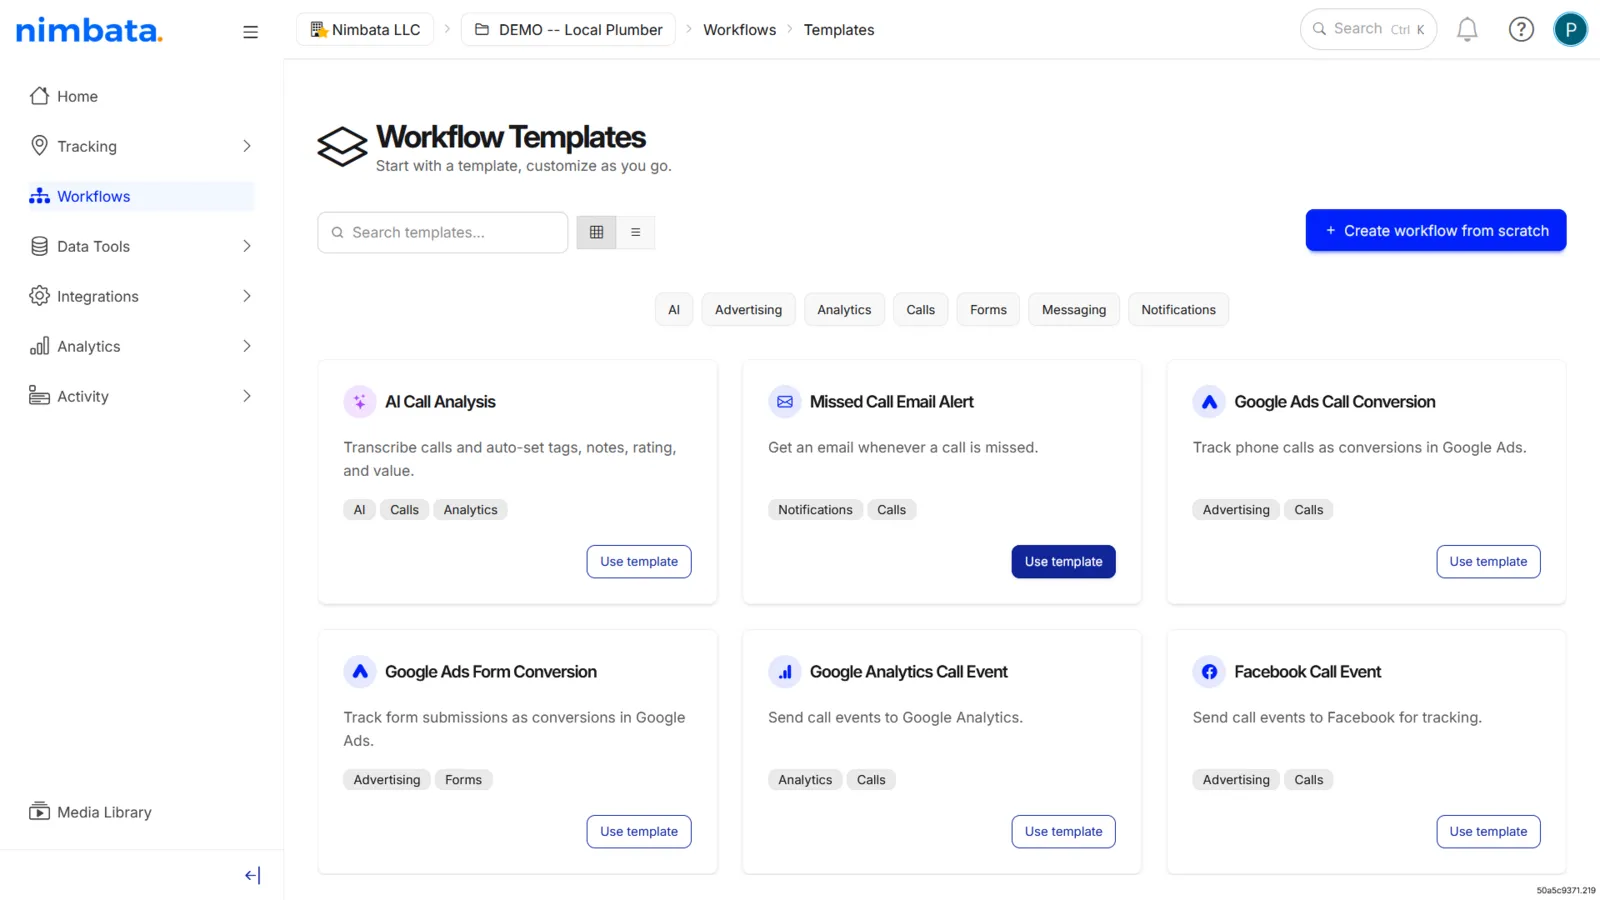This screenshot has height=900, width=1600.
Task: Click the Google Analytics Call Event title
Action: pyautogui.click(x=908, y=672)
